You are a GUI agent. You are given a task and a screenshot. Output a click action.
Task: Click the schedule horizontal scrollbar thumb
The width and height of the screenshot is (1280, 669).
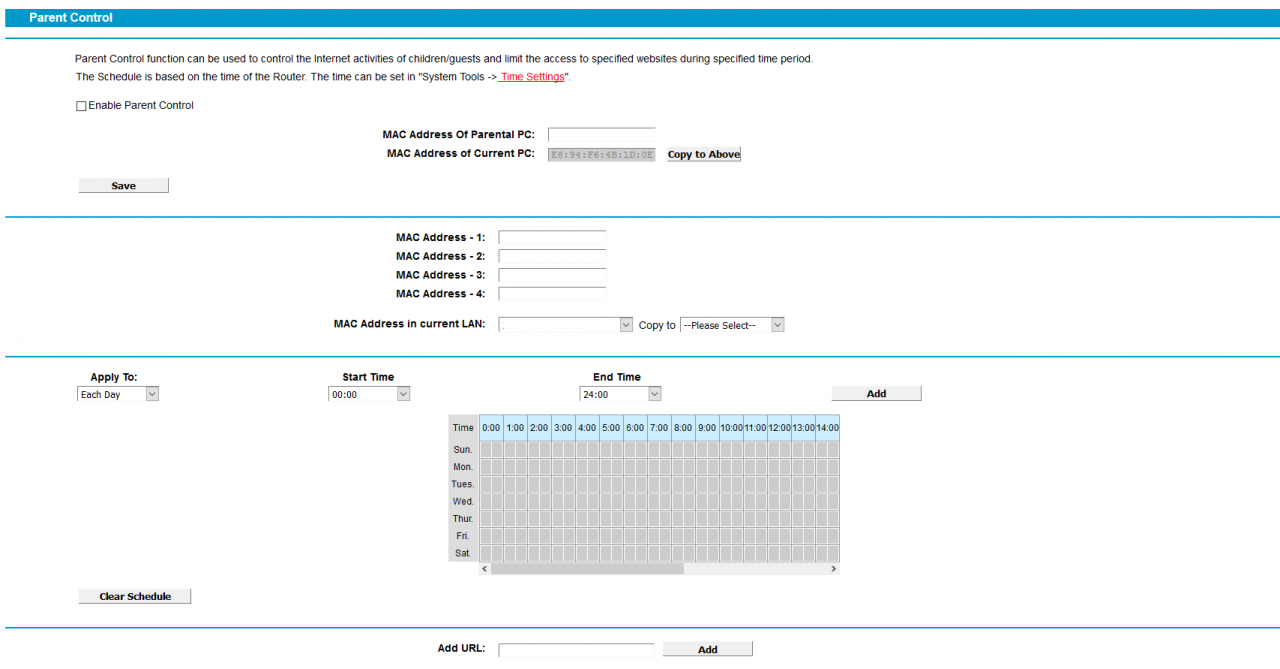pos(587,568)
